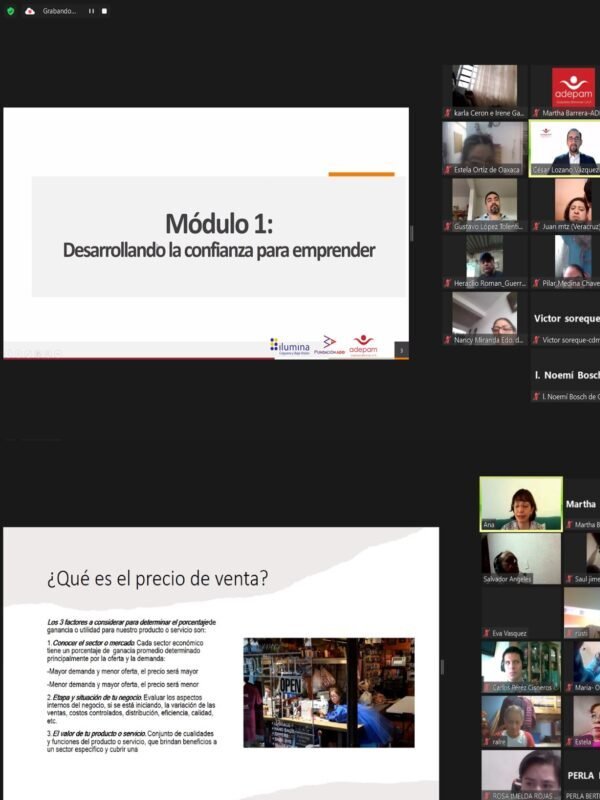
Task: Click 'Conocer el sector o mercado' text
Action: pos(93,643)
